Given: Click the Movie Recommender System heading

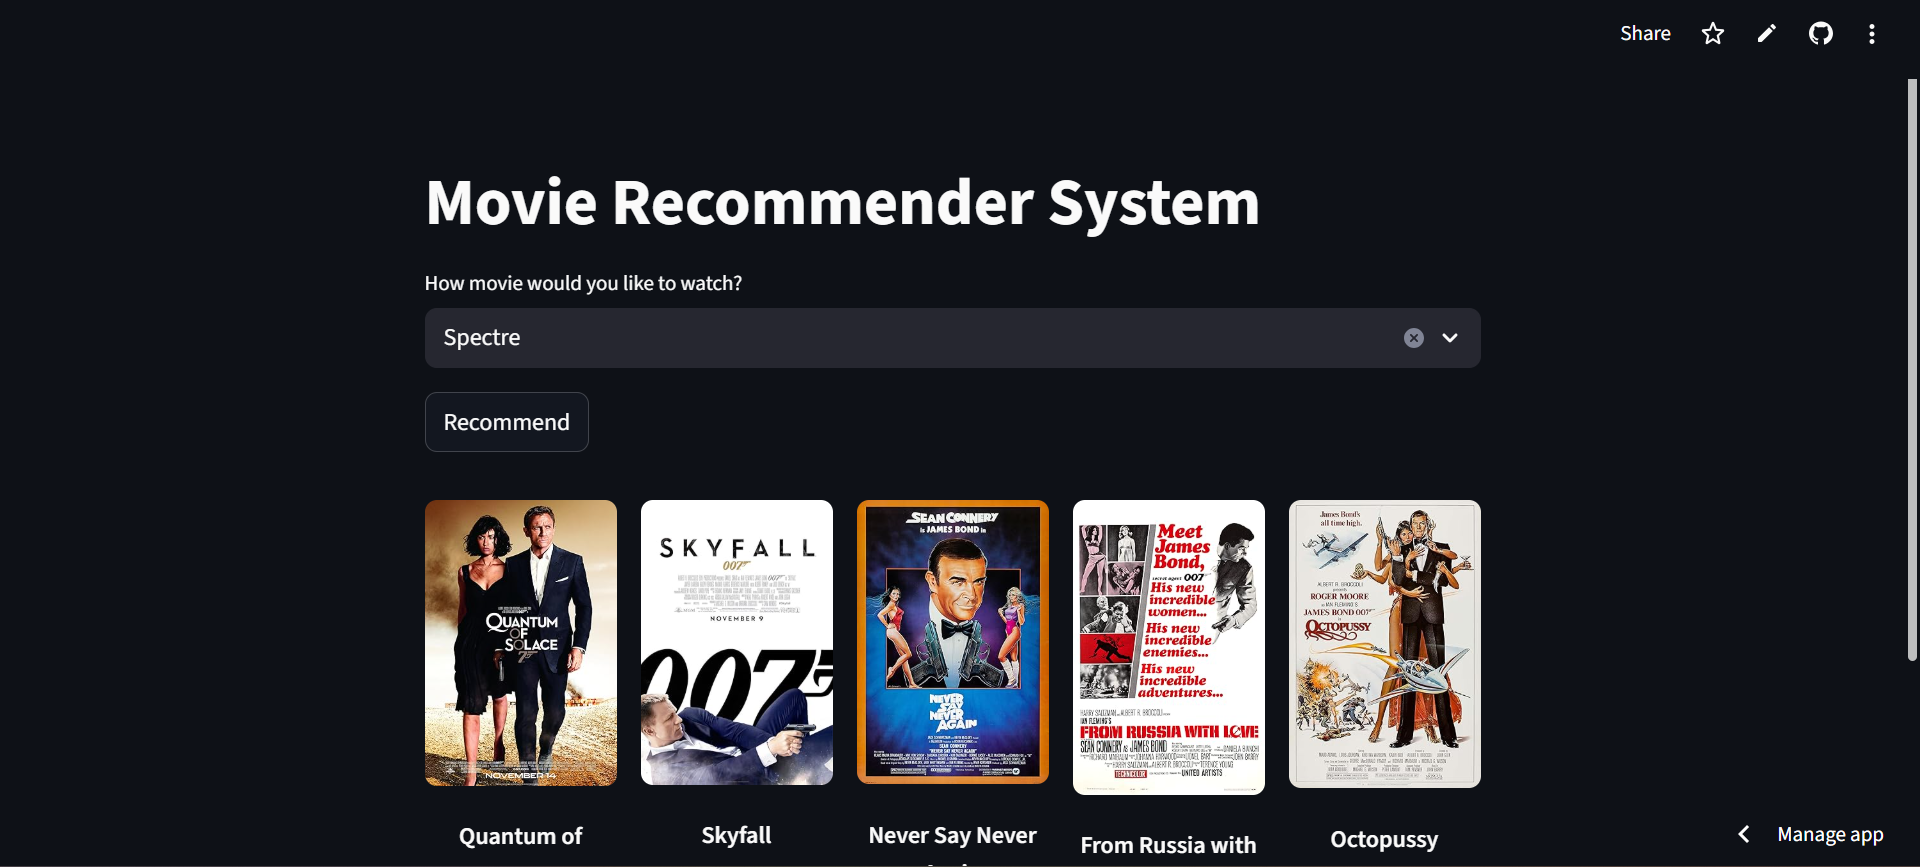Looking at the screenshot, I should [842, 202].
